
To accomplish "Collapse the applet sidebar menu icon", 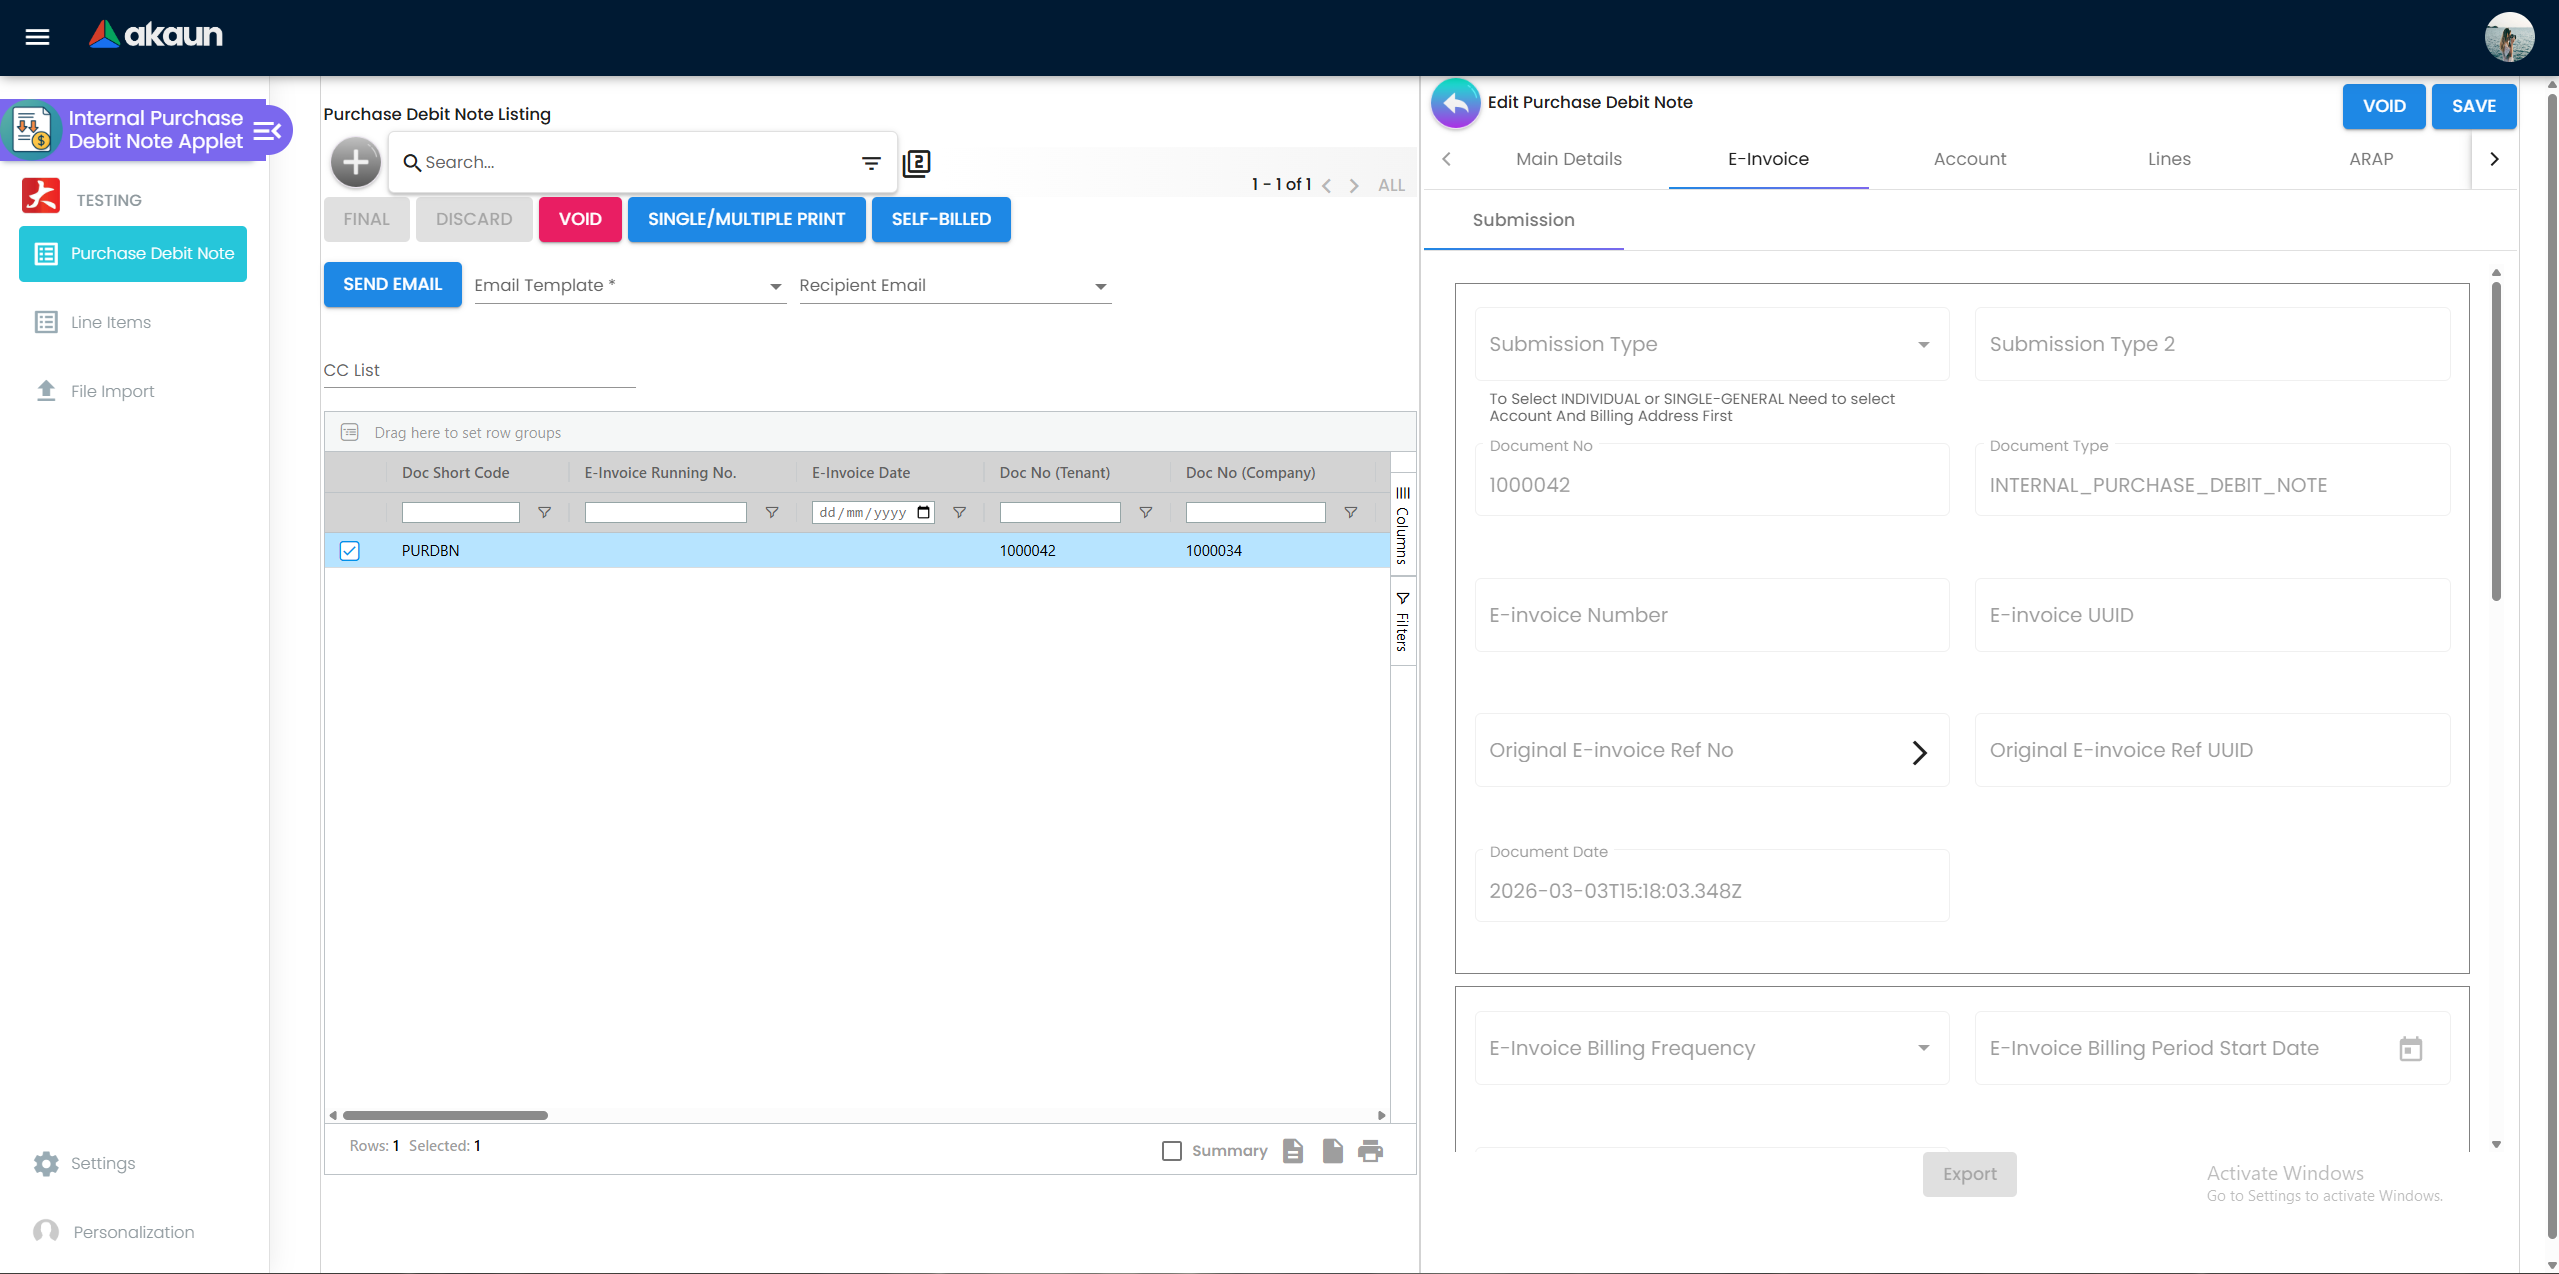I will [267, 130].
